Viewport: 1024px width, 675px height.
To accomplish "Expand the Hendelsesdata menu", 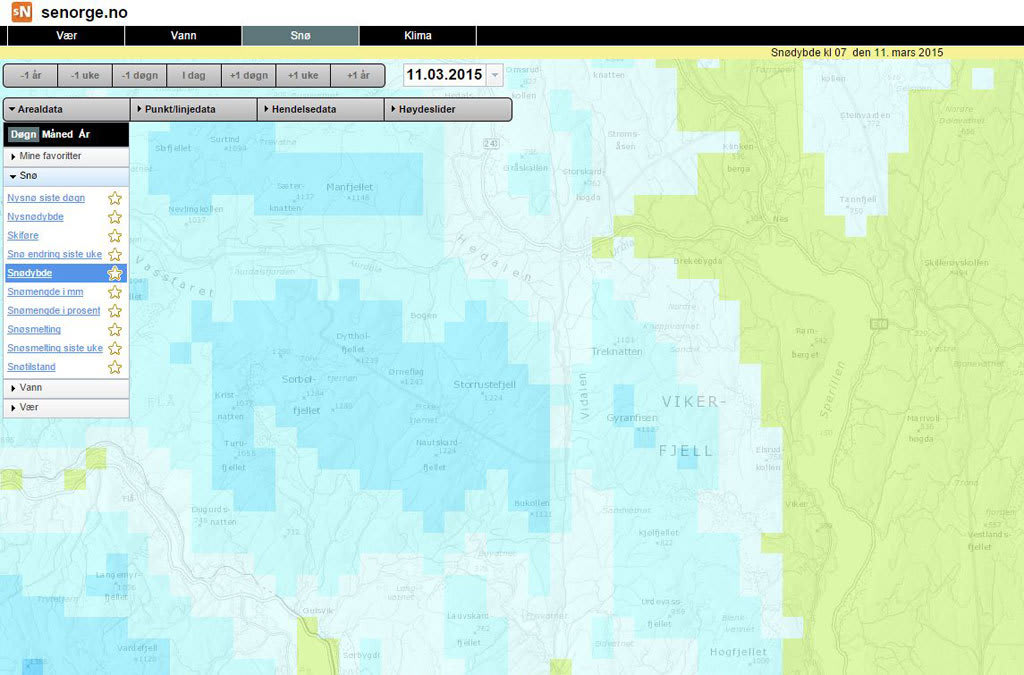I will click(x=320, y=109).
